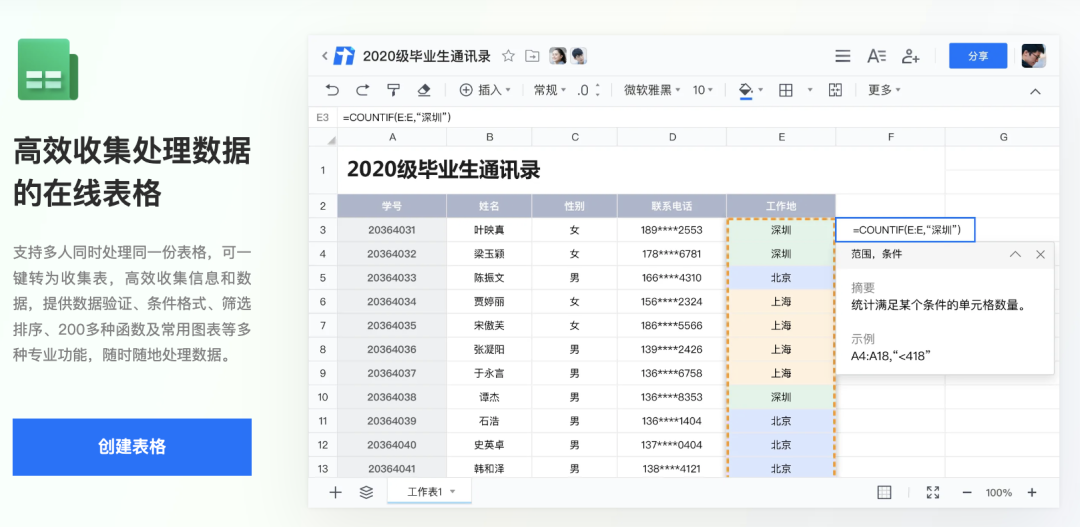Screen dimensions: 1080x527
Task: Click the 创建表格 button
Action: [x=132, y=446]
